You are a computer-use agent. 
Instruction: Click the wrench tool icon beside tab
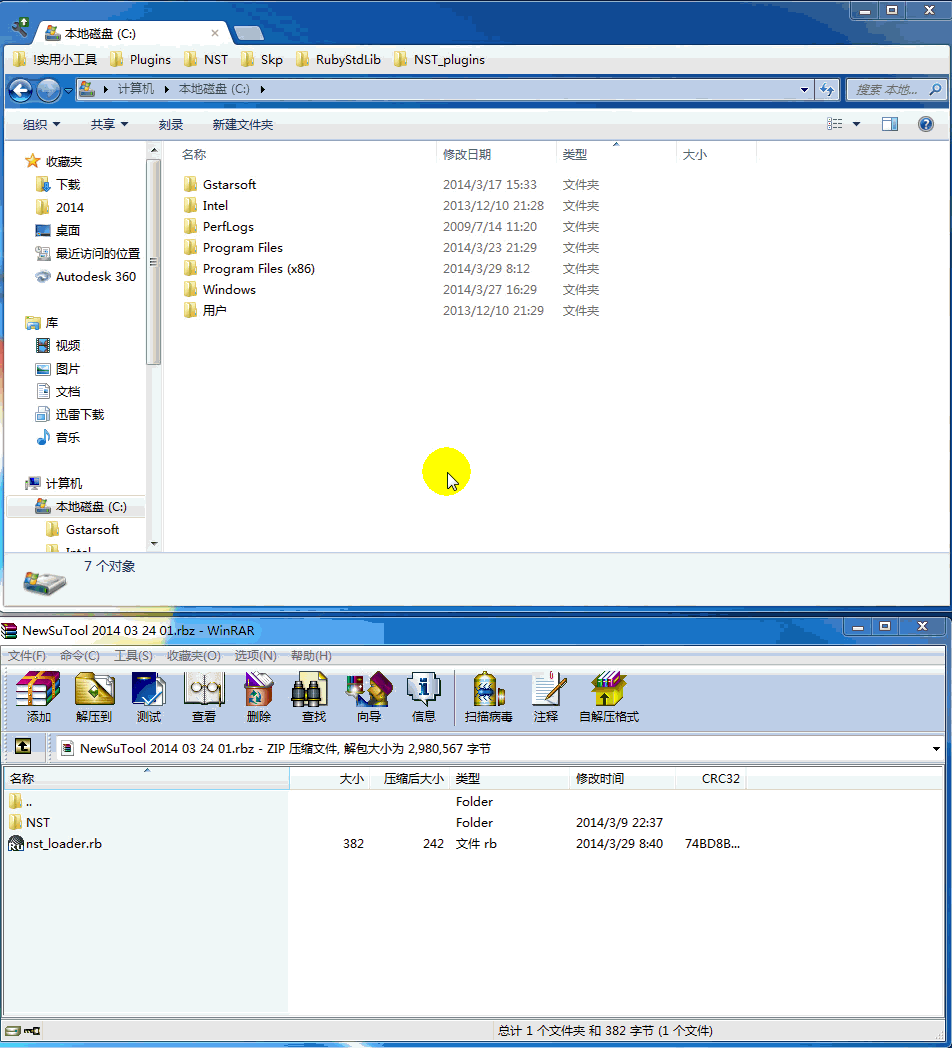[21, 27]
